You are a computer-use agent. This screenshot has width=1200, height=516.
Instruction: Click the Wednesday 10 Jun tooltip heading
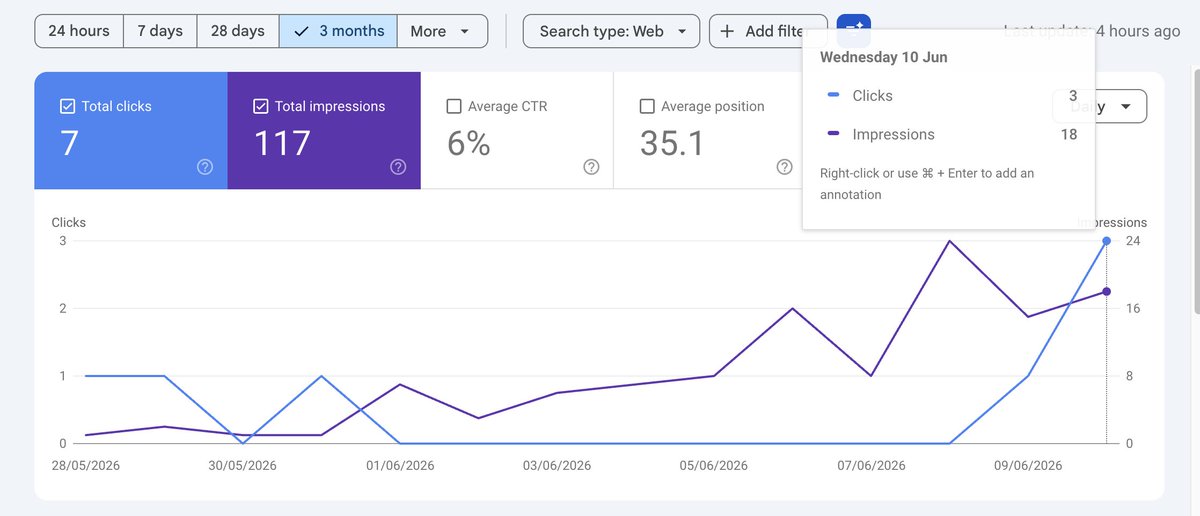point(883,57)
